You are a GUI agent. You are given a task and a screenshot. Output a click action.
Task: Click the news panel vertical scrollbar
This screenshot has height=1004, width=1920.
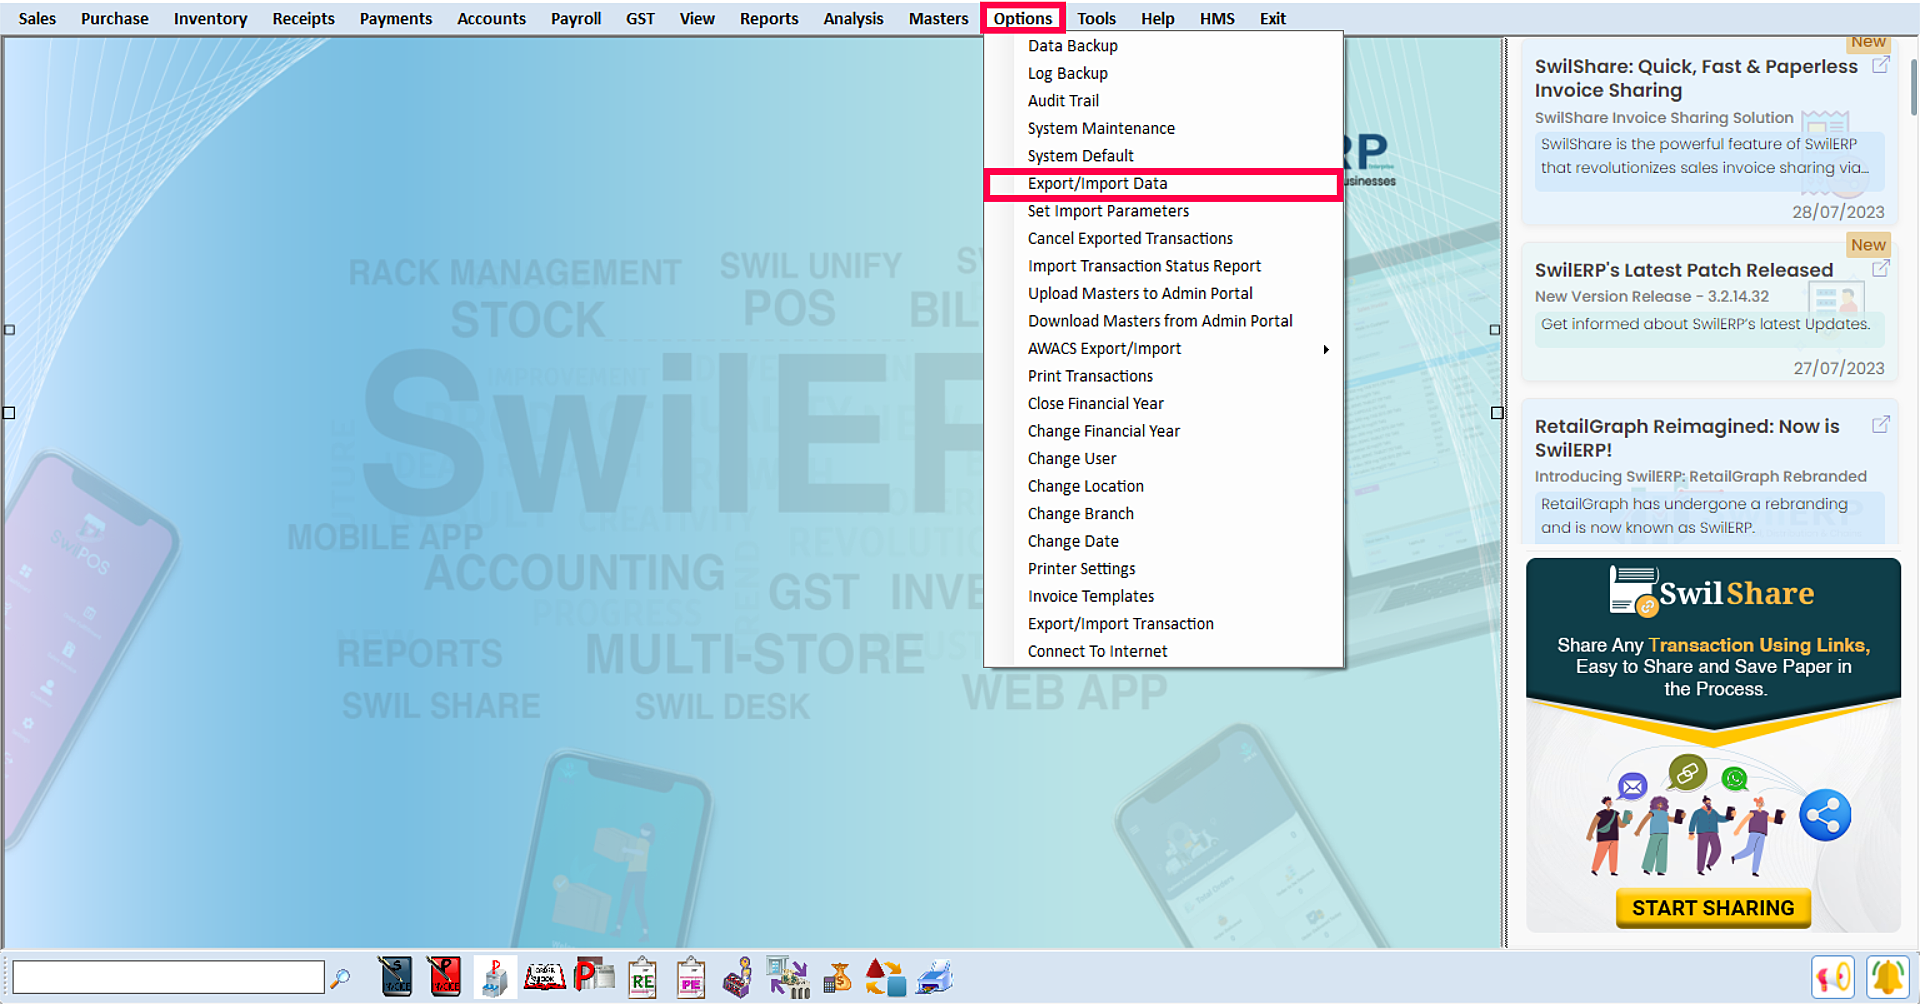1913,90
